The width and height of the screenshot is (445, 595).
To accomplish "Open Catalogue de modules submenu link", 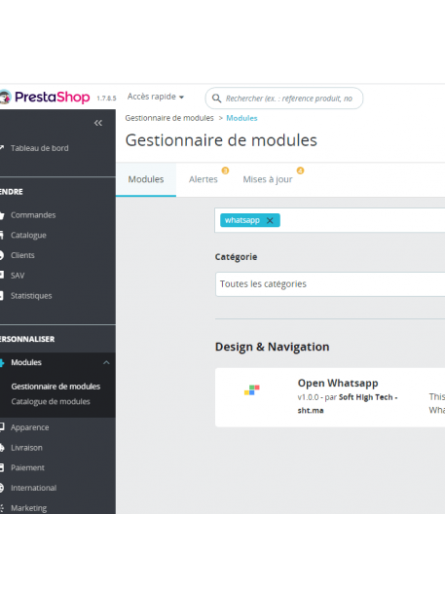I will click(50, 401).
